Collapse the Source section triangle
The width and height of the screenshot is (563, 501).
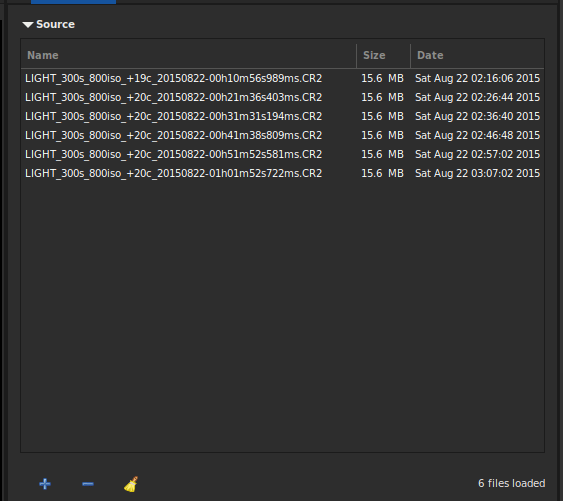point(28,24)
